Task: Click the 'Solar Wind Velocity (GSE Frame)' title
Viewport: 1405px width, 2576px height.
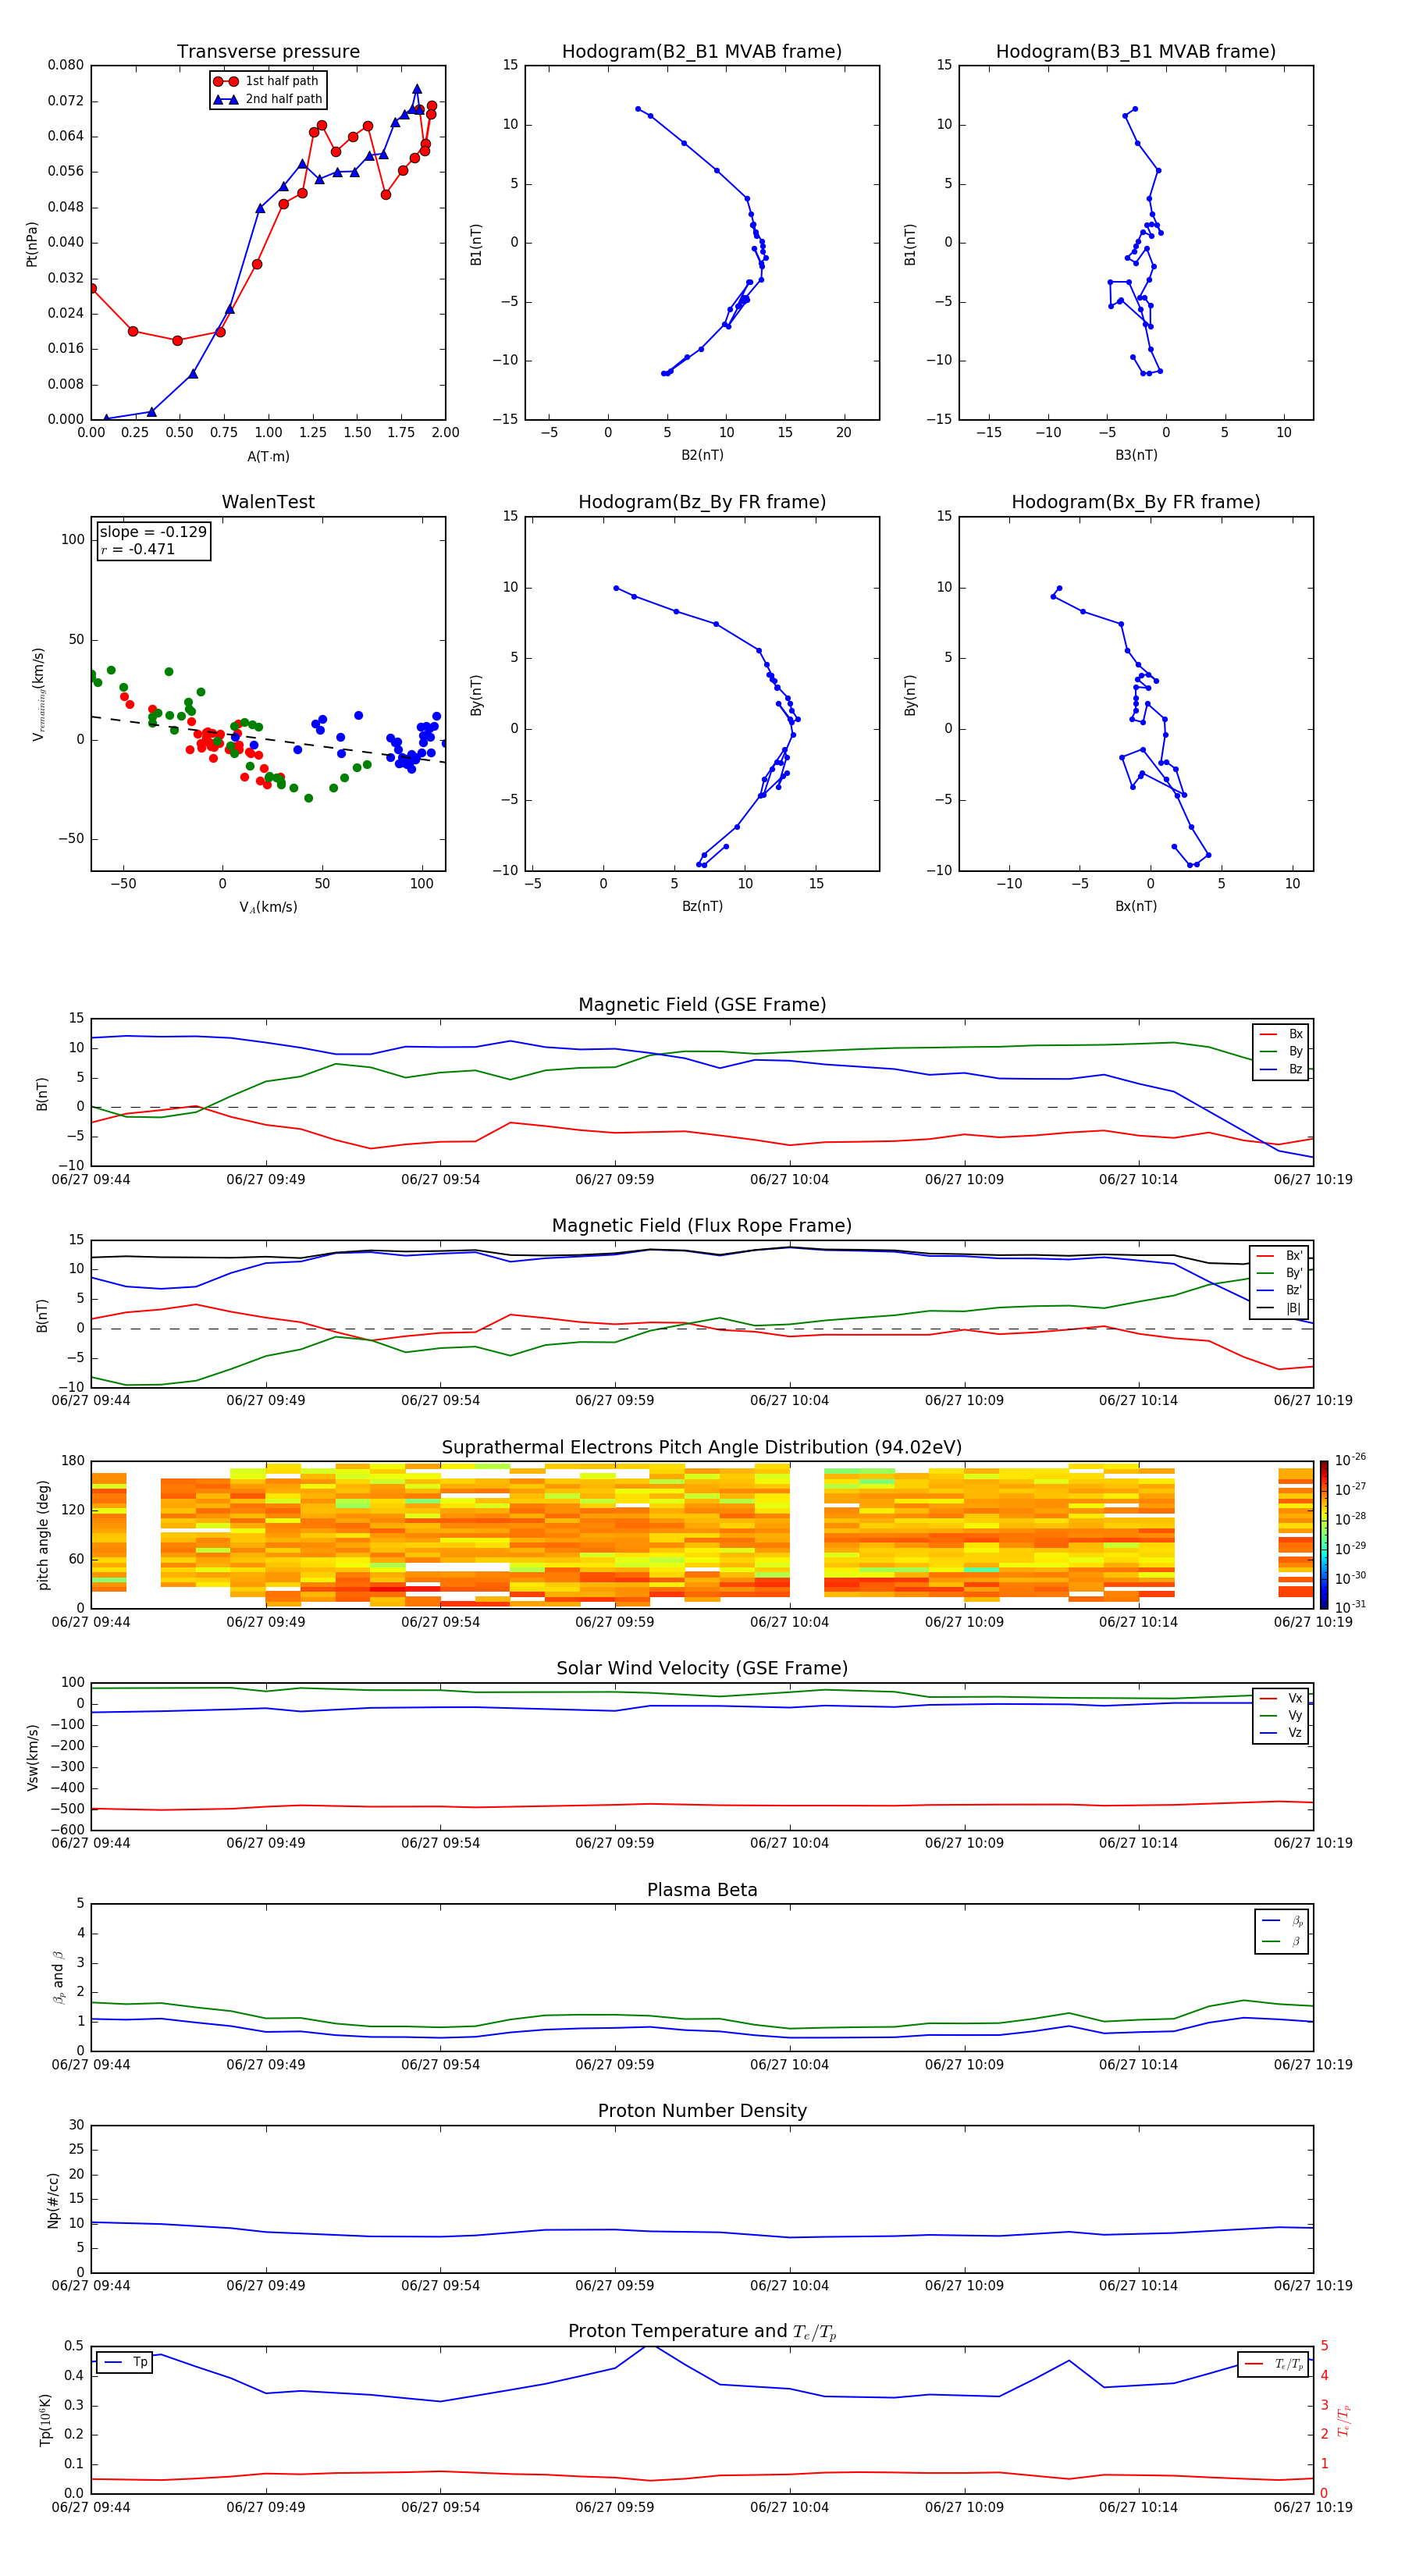Action: 702,1669
